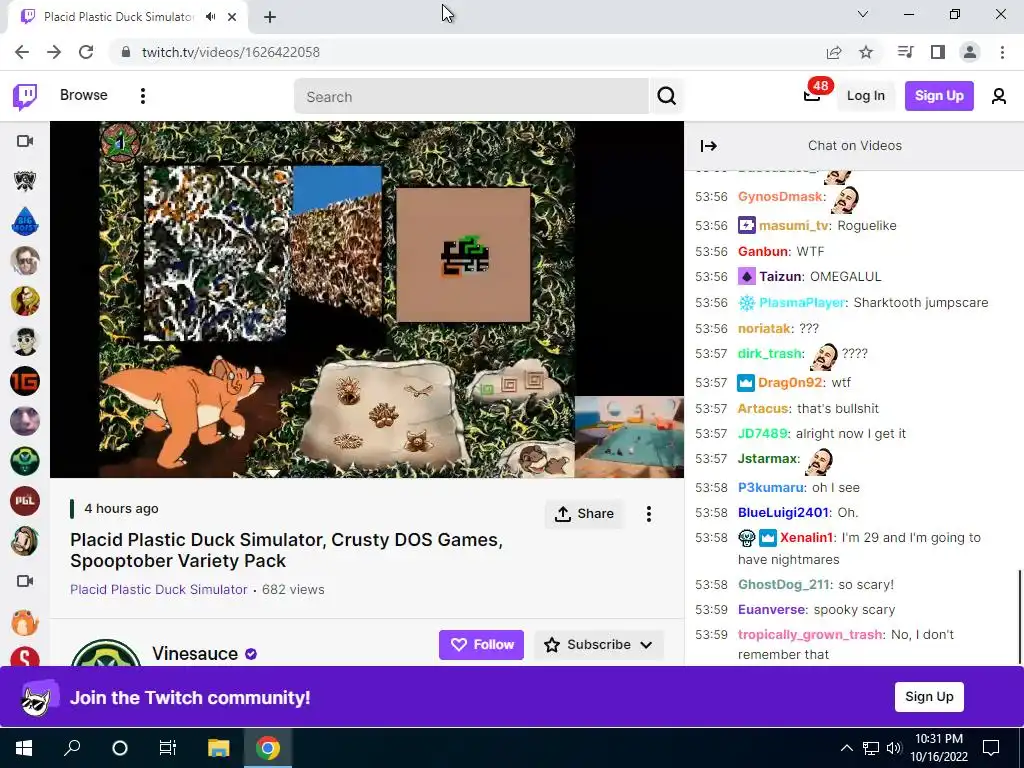Open the user account menu icon
This screenshot has width=1024, height=768.
pyautogui.click(x=999, y=97)
